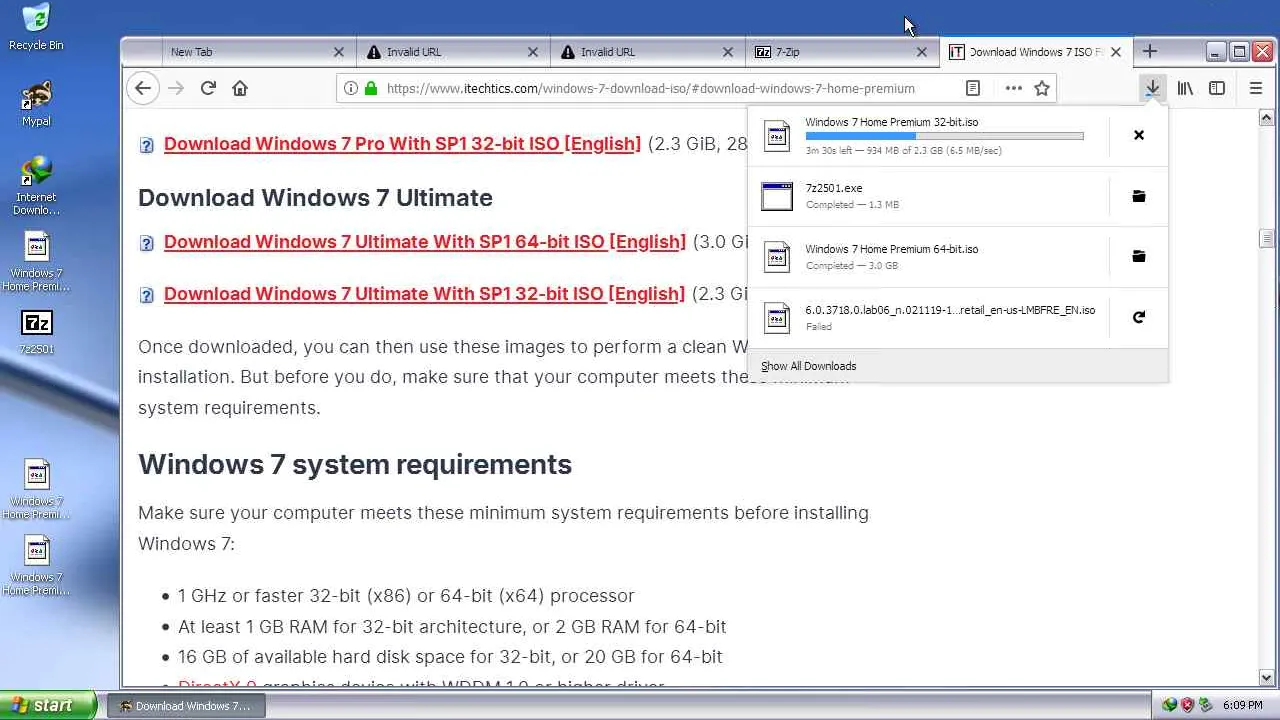Close the 7-Zip tab
Viewport: 1280px width, 720px height.
[x=921, y=52]
